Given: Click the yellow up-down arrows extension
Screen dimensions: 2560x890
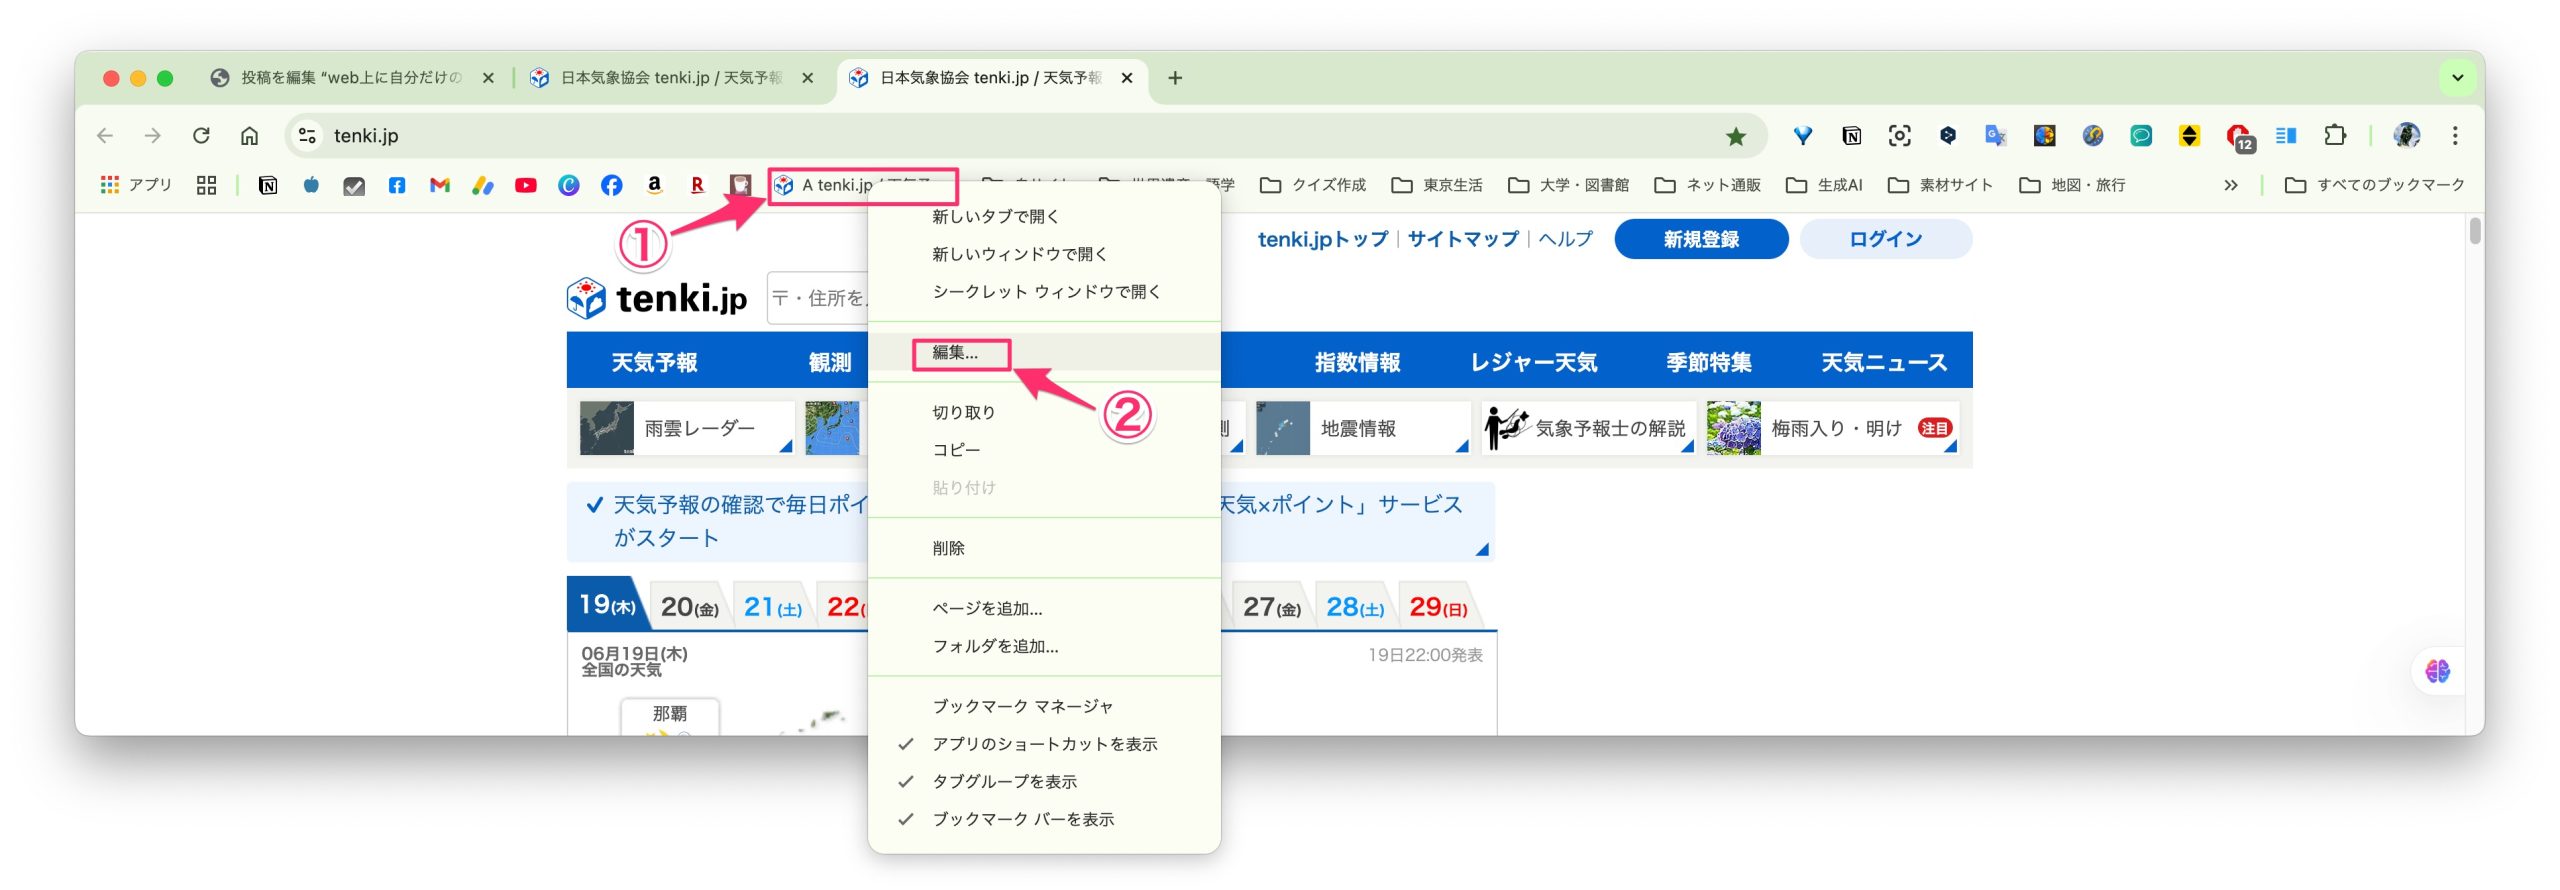Looking at the screenshot, I should coord(2189,135).
